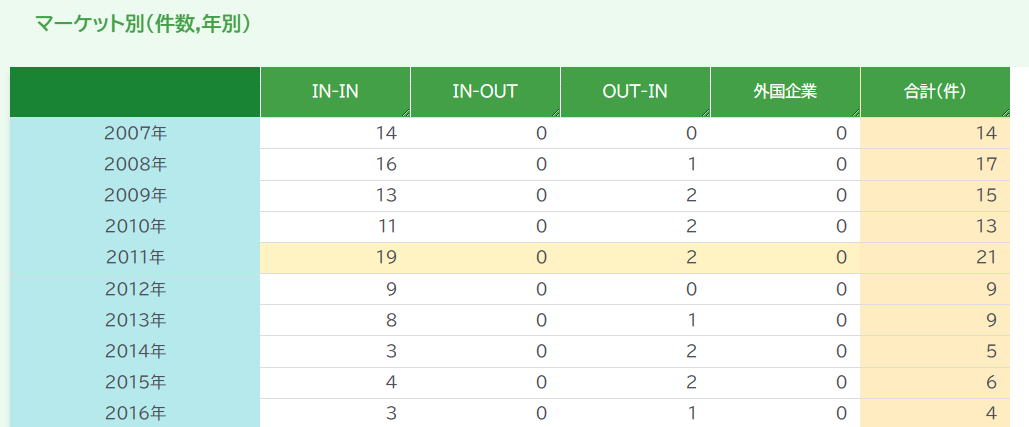Click the 合計 value 17 for 2008年
The width and height of the screenshot is (1029, 427).
coord(986,164)
